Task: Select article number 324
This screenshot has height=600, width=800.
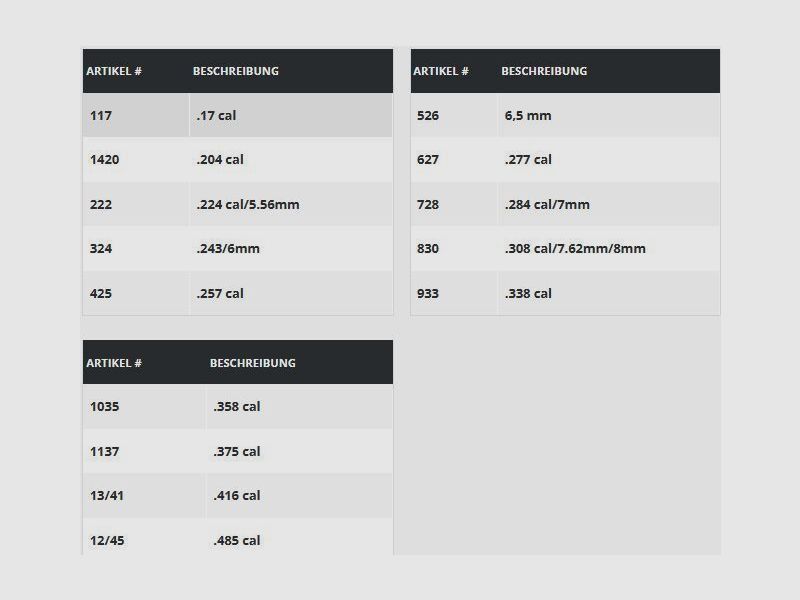Action: [101, 249]
